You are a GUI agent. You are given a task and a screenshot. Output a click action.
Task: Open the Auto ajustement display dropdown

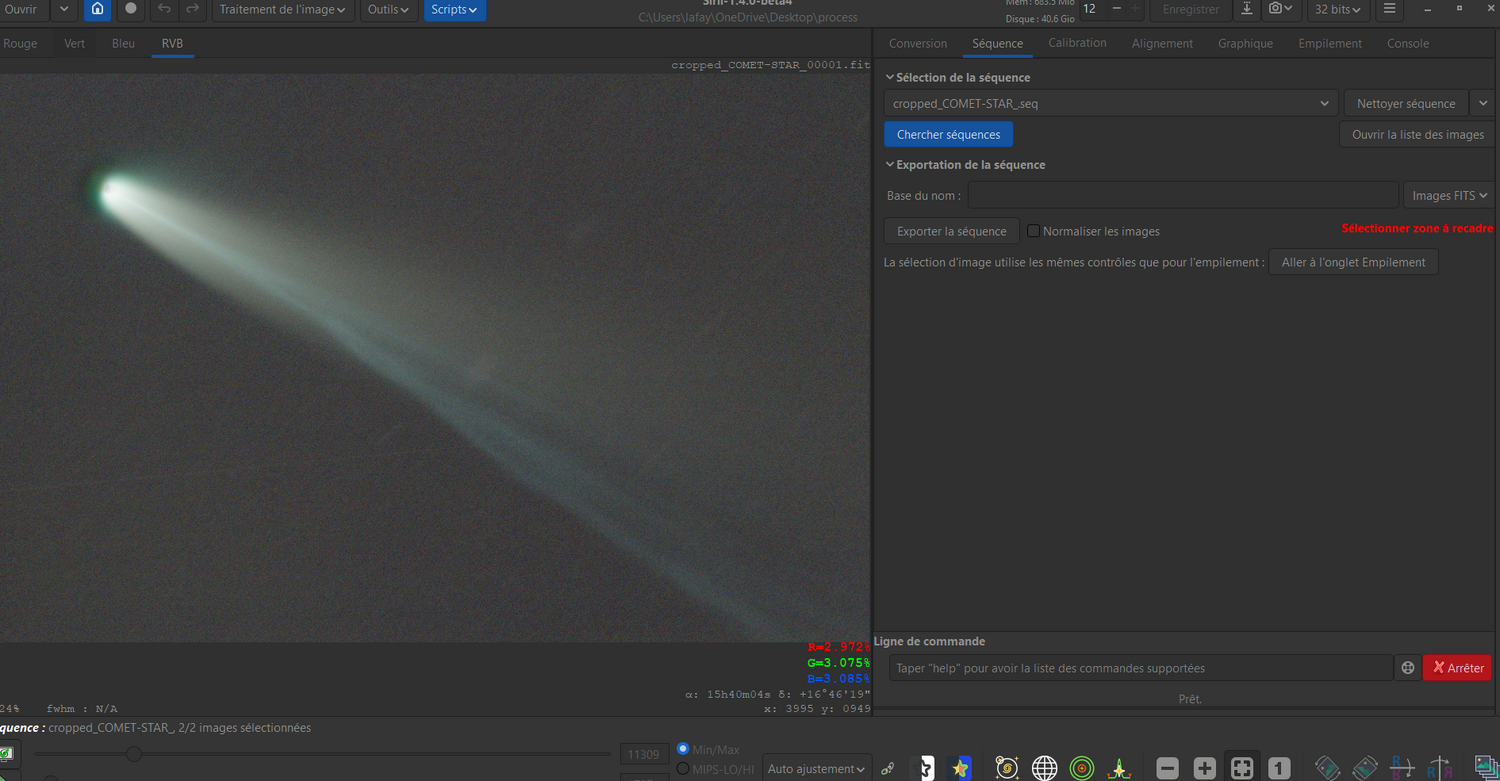[x=815, y=769]
